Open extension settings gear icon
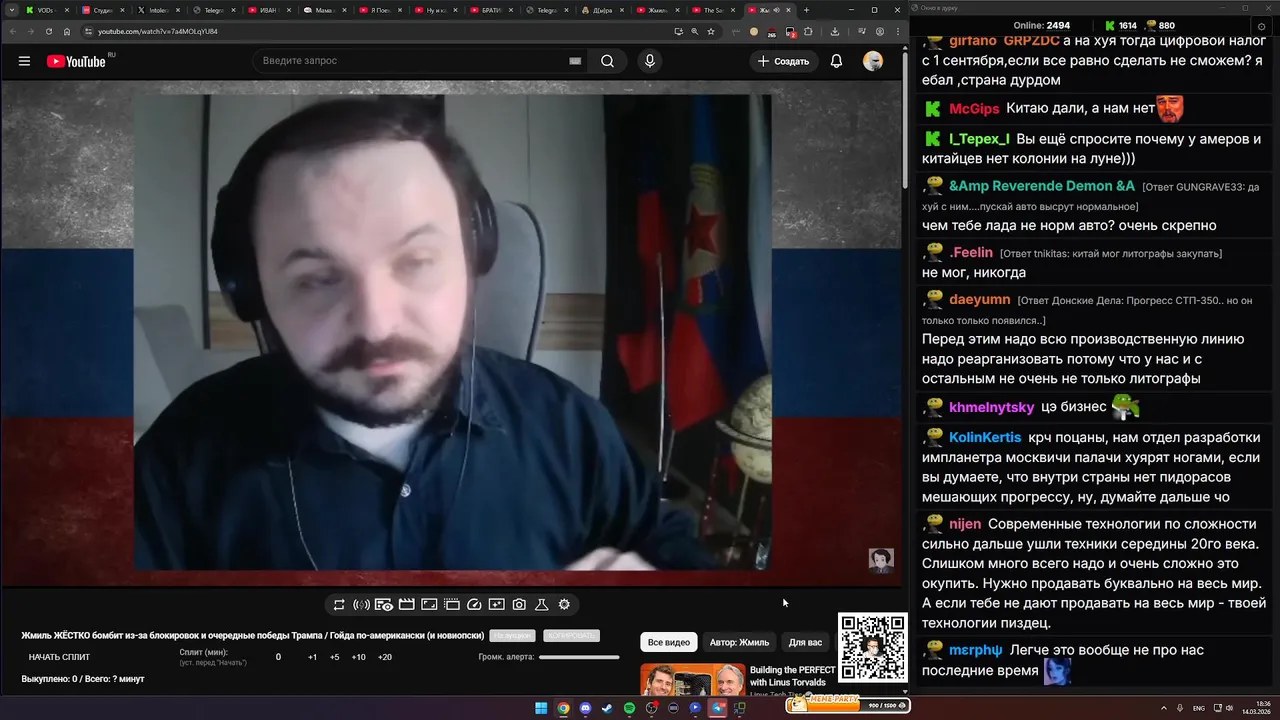The image size is (1280, 720). 564,604
